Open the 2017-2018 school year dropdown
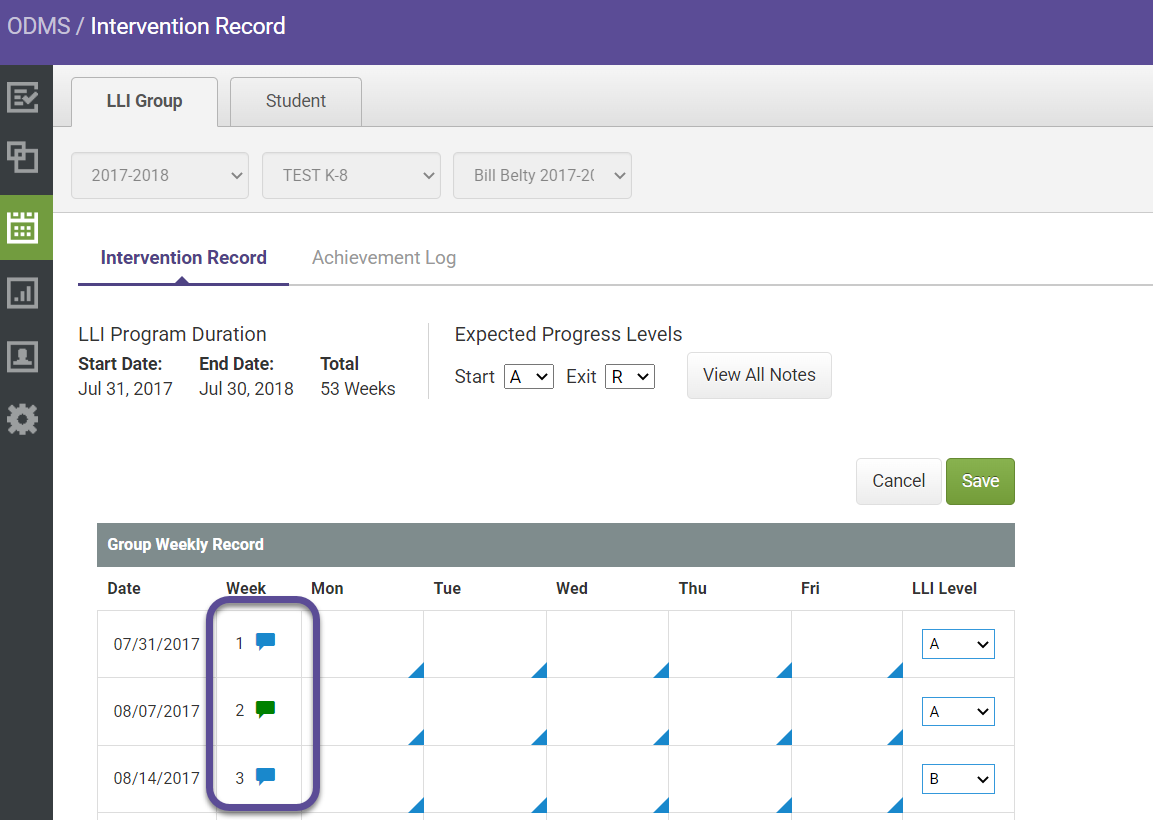This screenshot has height=820, width=1153. [159, 175]
